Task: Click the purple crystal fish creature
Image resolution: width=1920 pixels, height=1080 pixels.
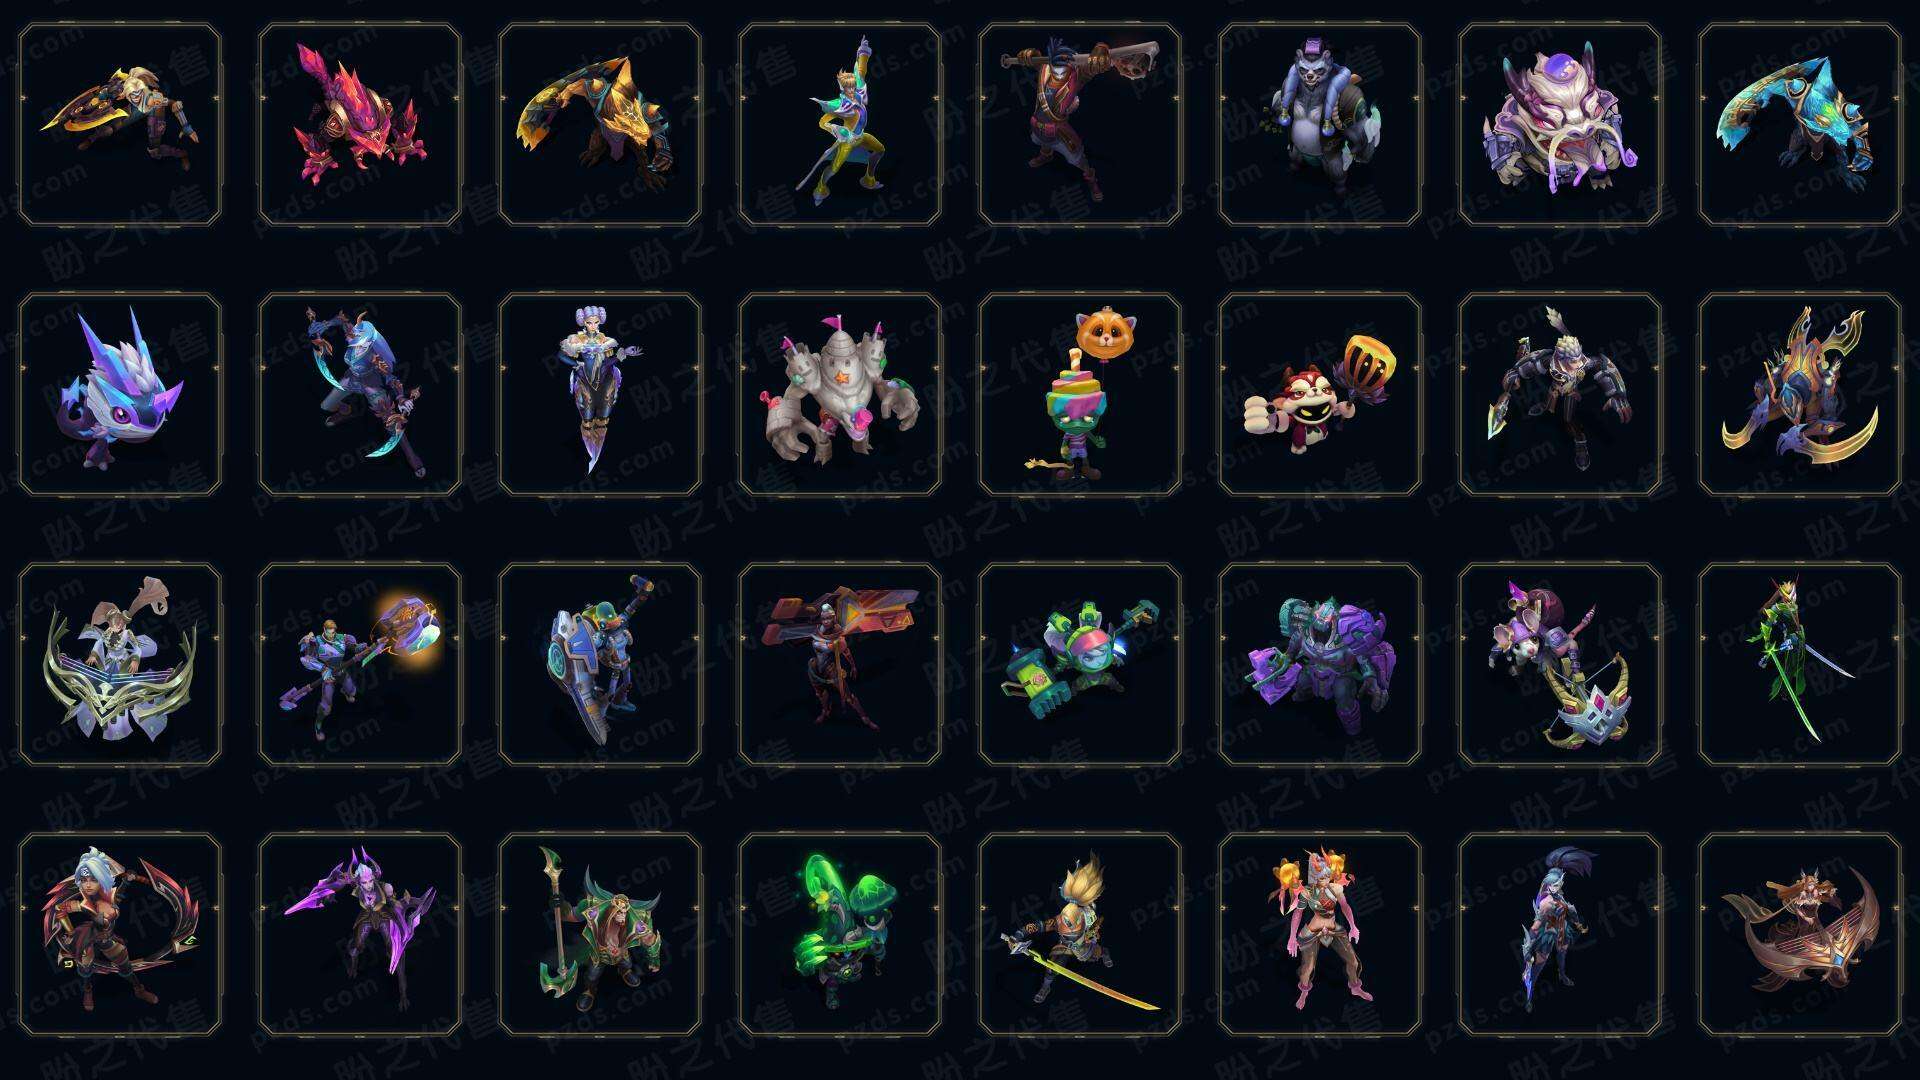Action: tap(120, 394)
